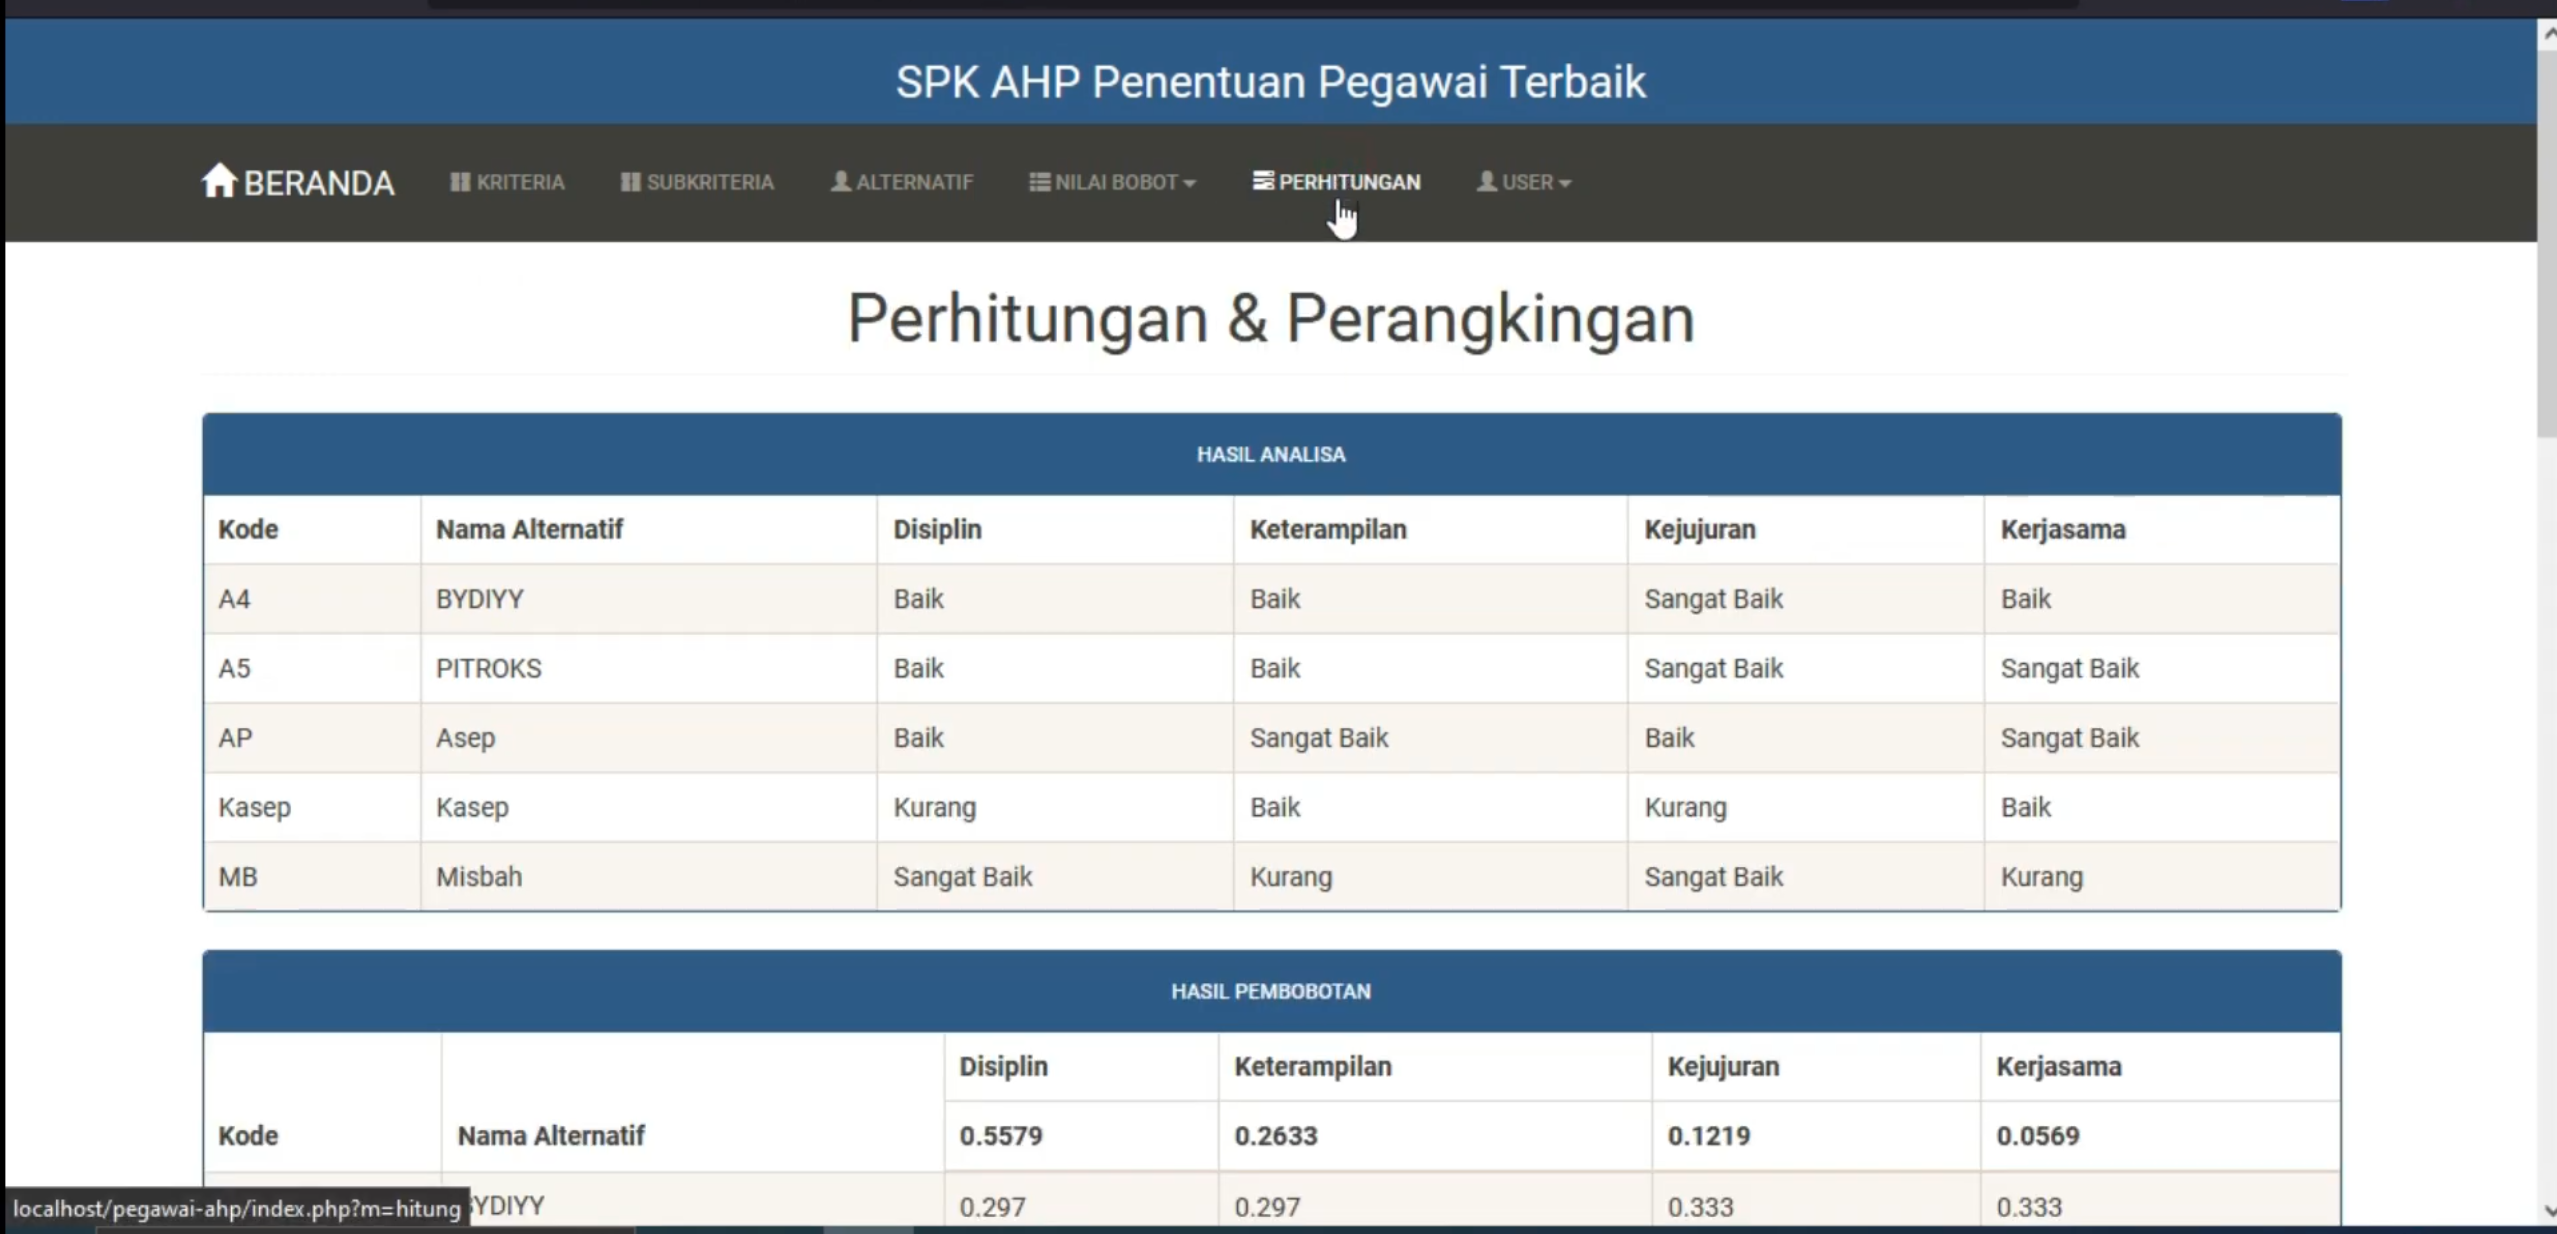Open the PERHITUNGAN menu item
Screen dimensions: 2557x1234
click(x=1336, y=182)
